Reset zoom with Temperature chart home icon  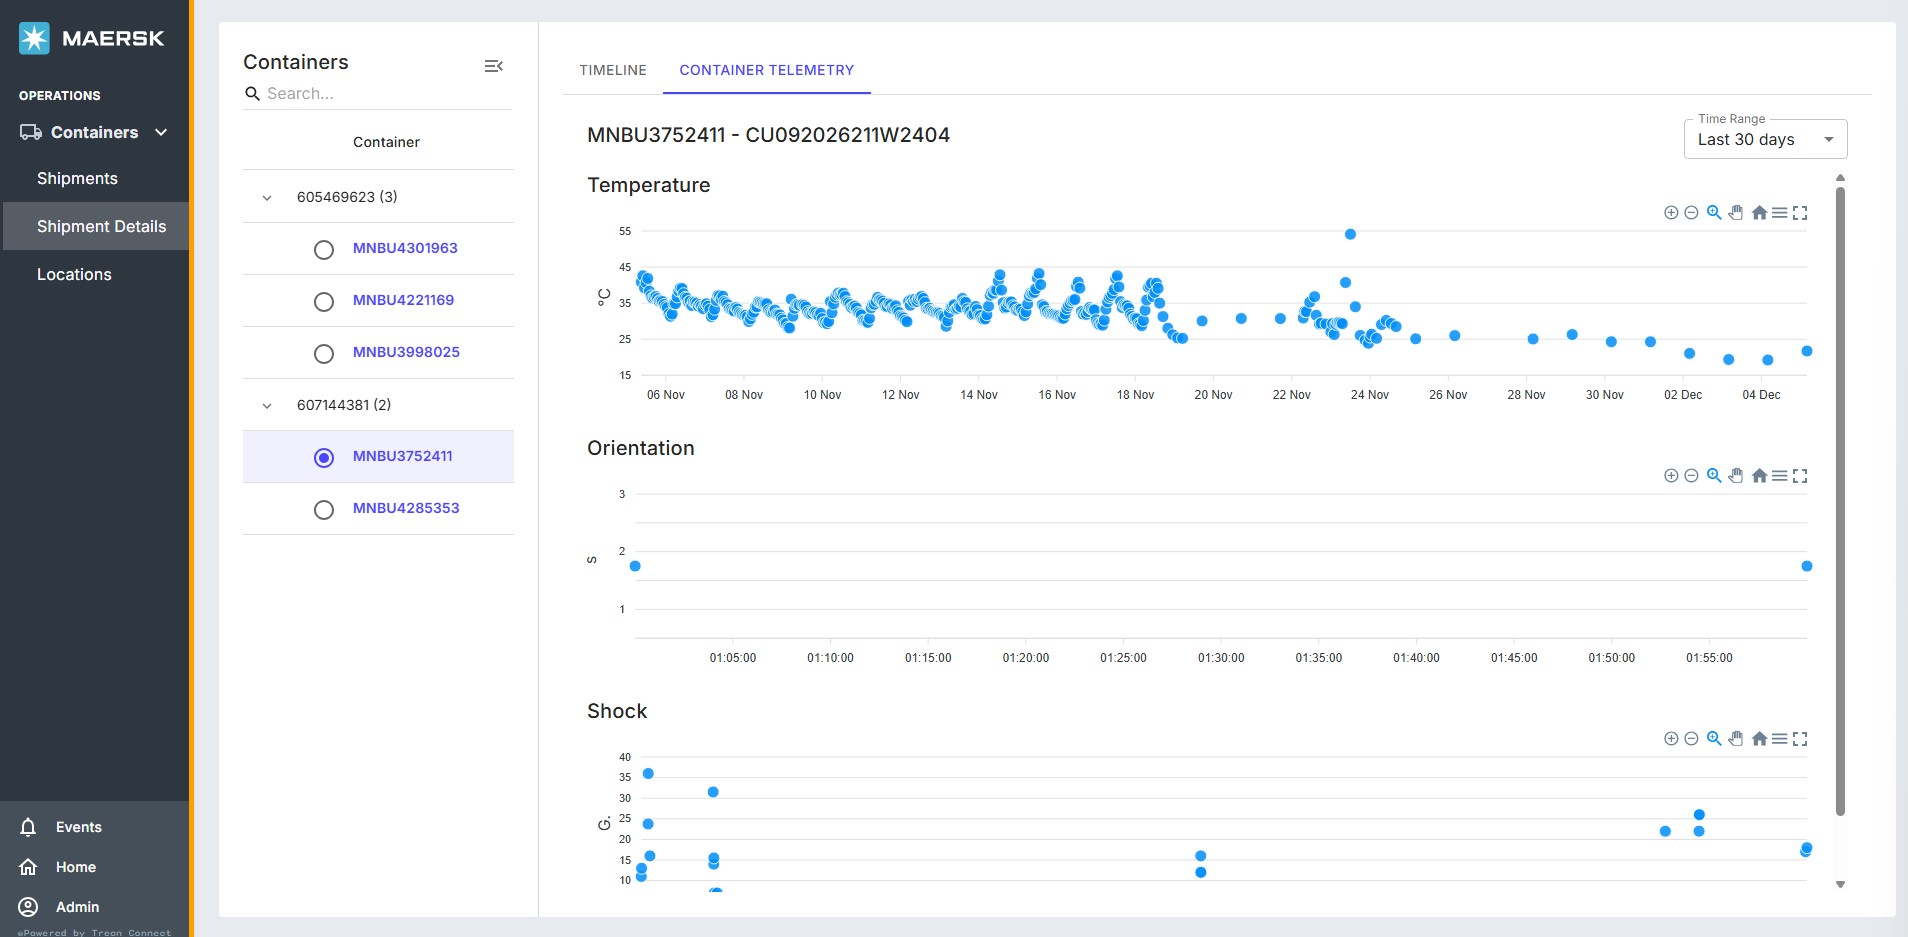coord(1759,213)
